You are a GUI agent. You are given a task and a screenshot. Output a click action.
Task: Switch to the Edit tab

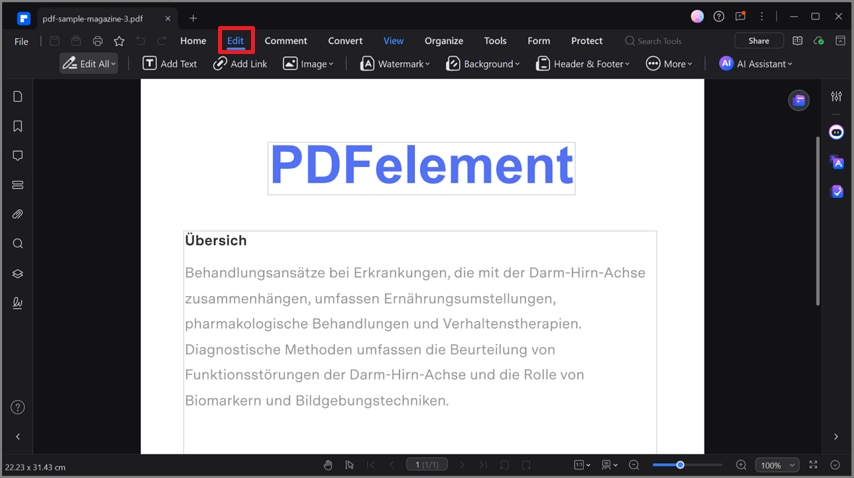[x=235, y=41]
